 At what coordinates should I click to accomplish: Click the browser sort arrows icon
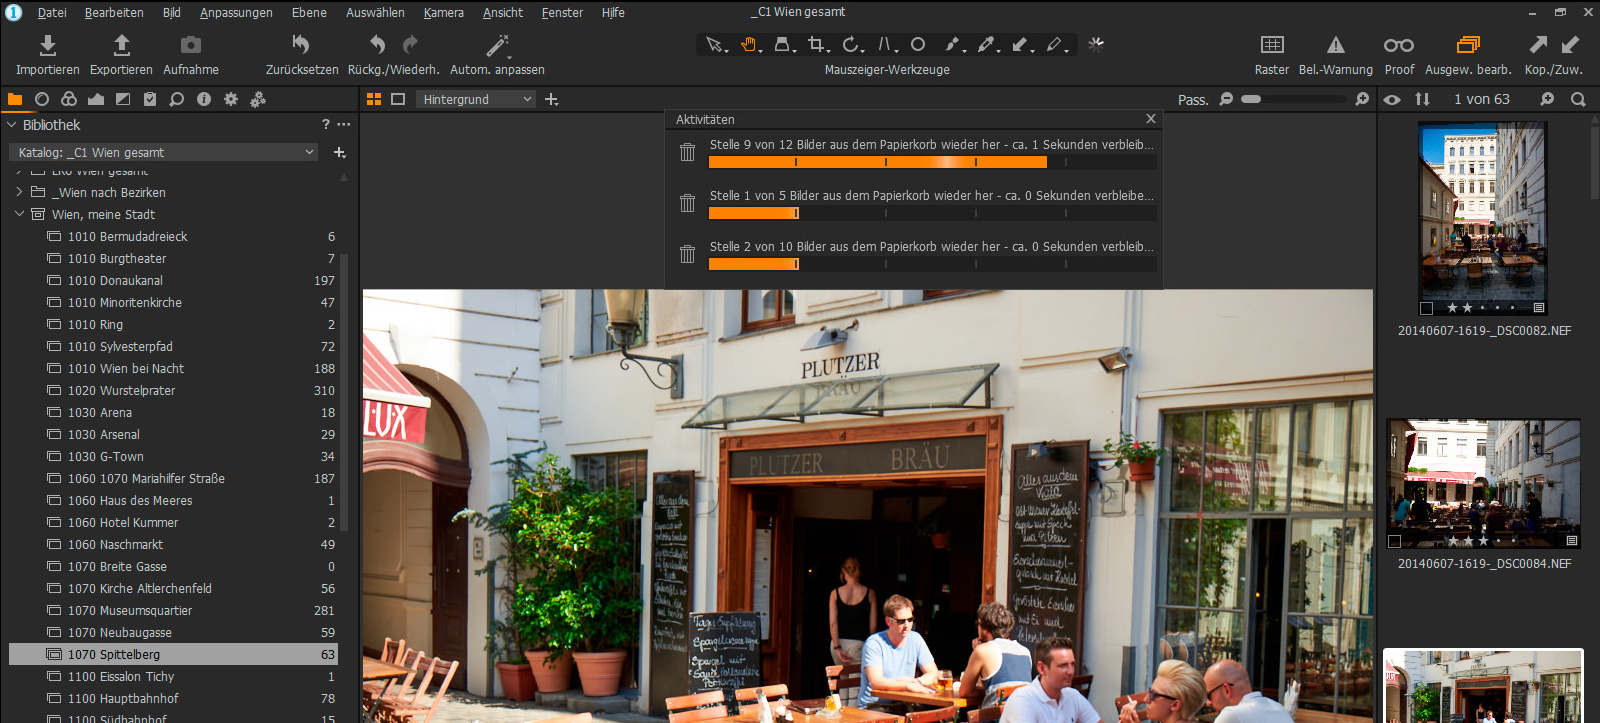(1422, 99)
